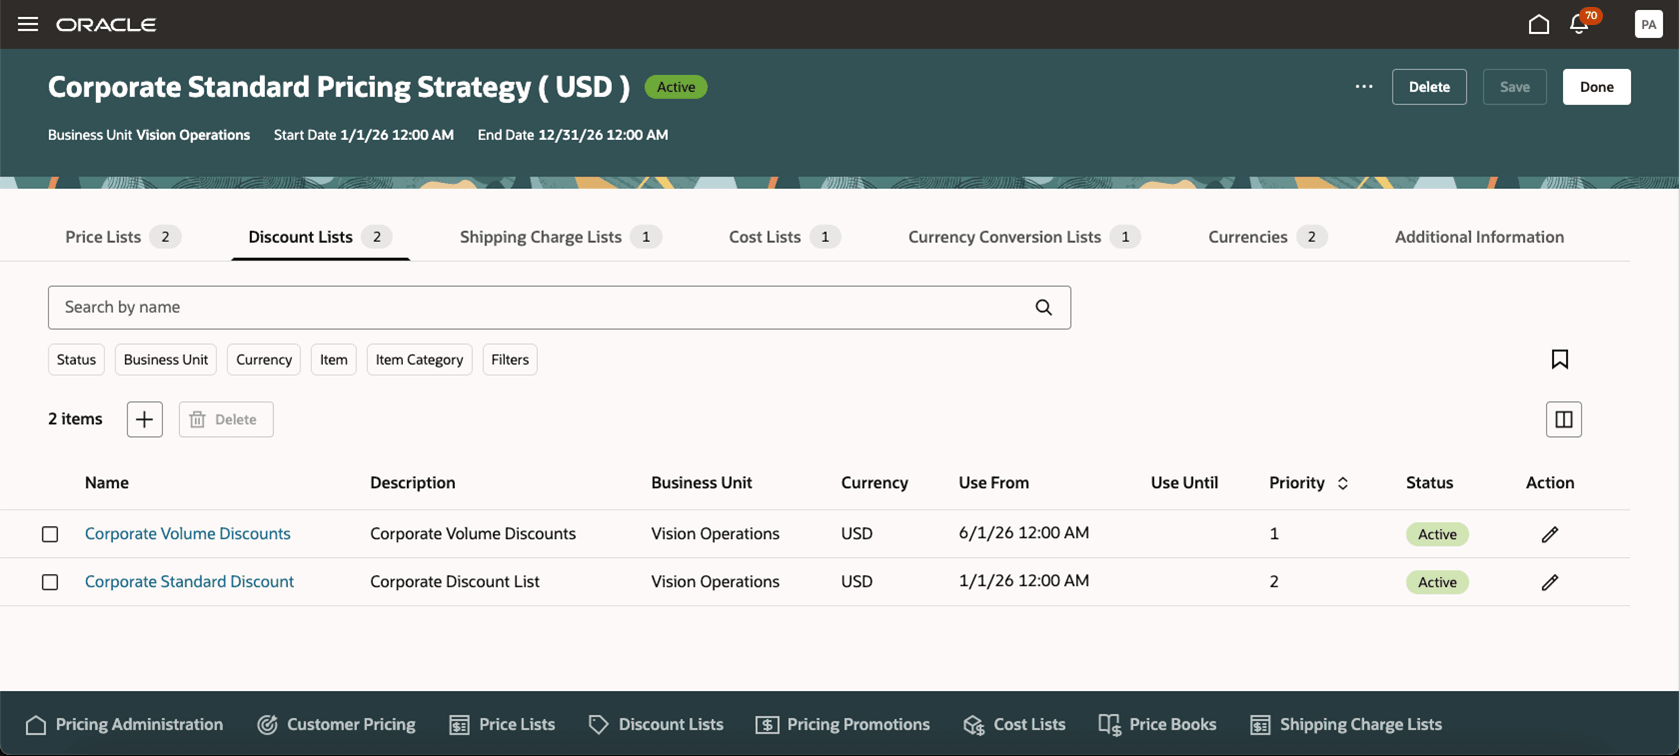This screenshot has width=1679, height=756.
Task: Open the hamburger navigation menu
Action: pos(28,24)
